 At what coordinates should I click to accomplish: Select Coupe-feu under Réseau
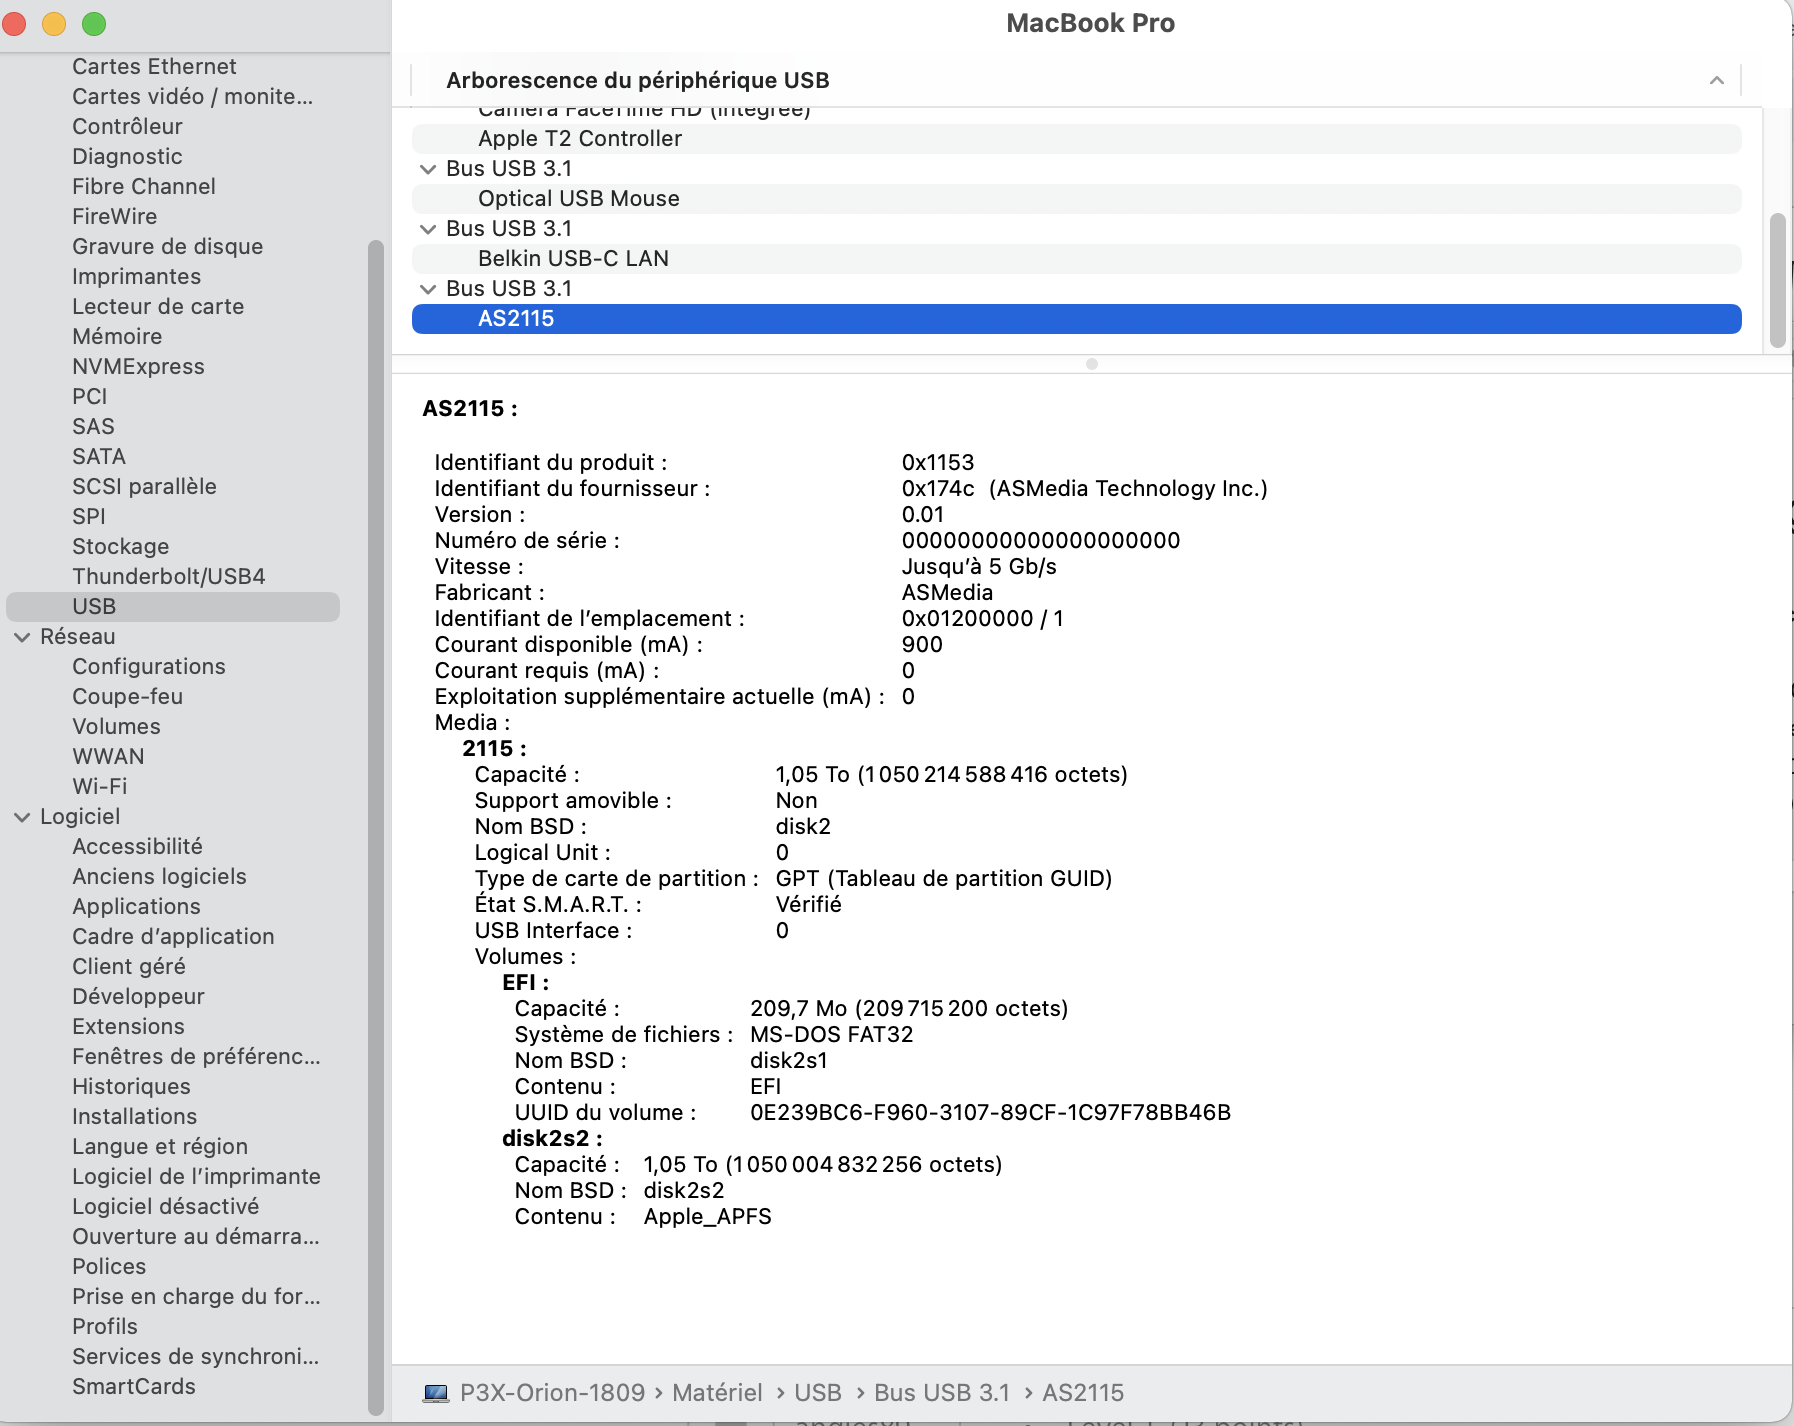pyautogui.click(x=127, y=697)
